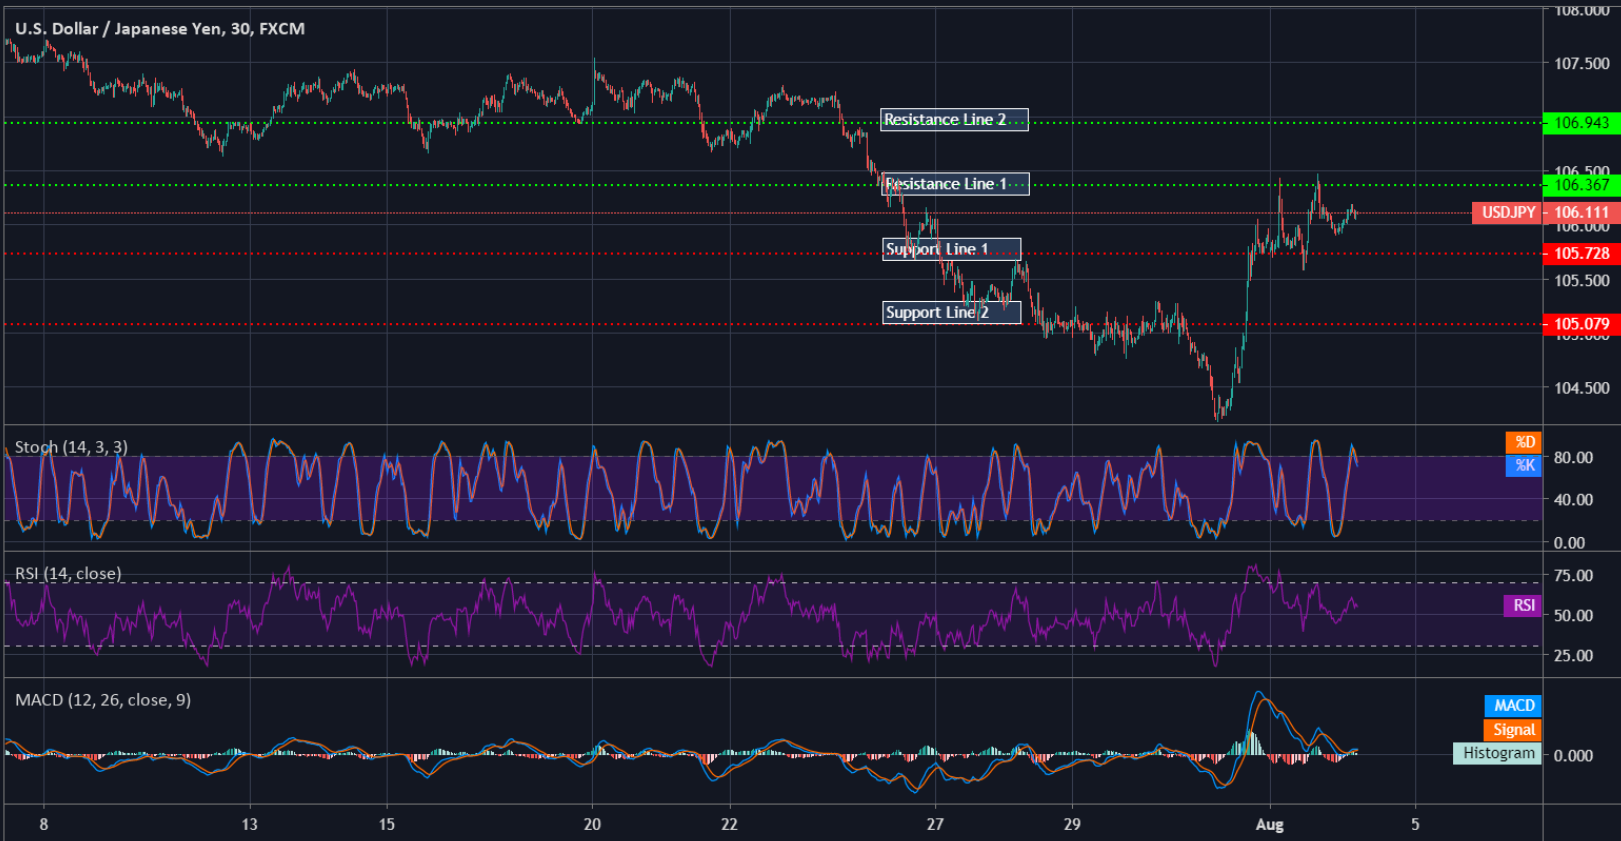Viewport: 1621px width, 841px height.
Task: Click the 50.00 RSI axis value
Action: (1573, 616)
